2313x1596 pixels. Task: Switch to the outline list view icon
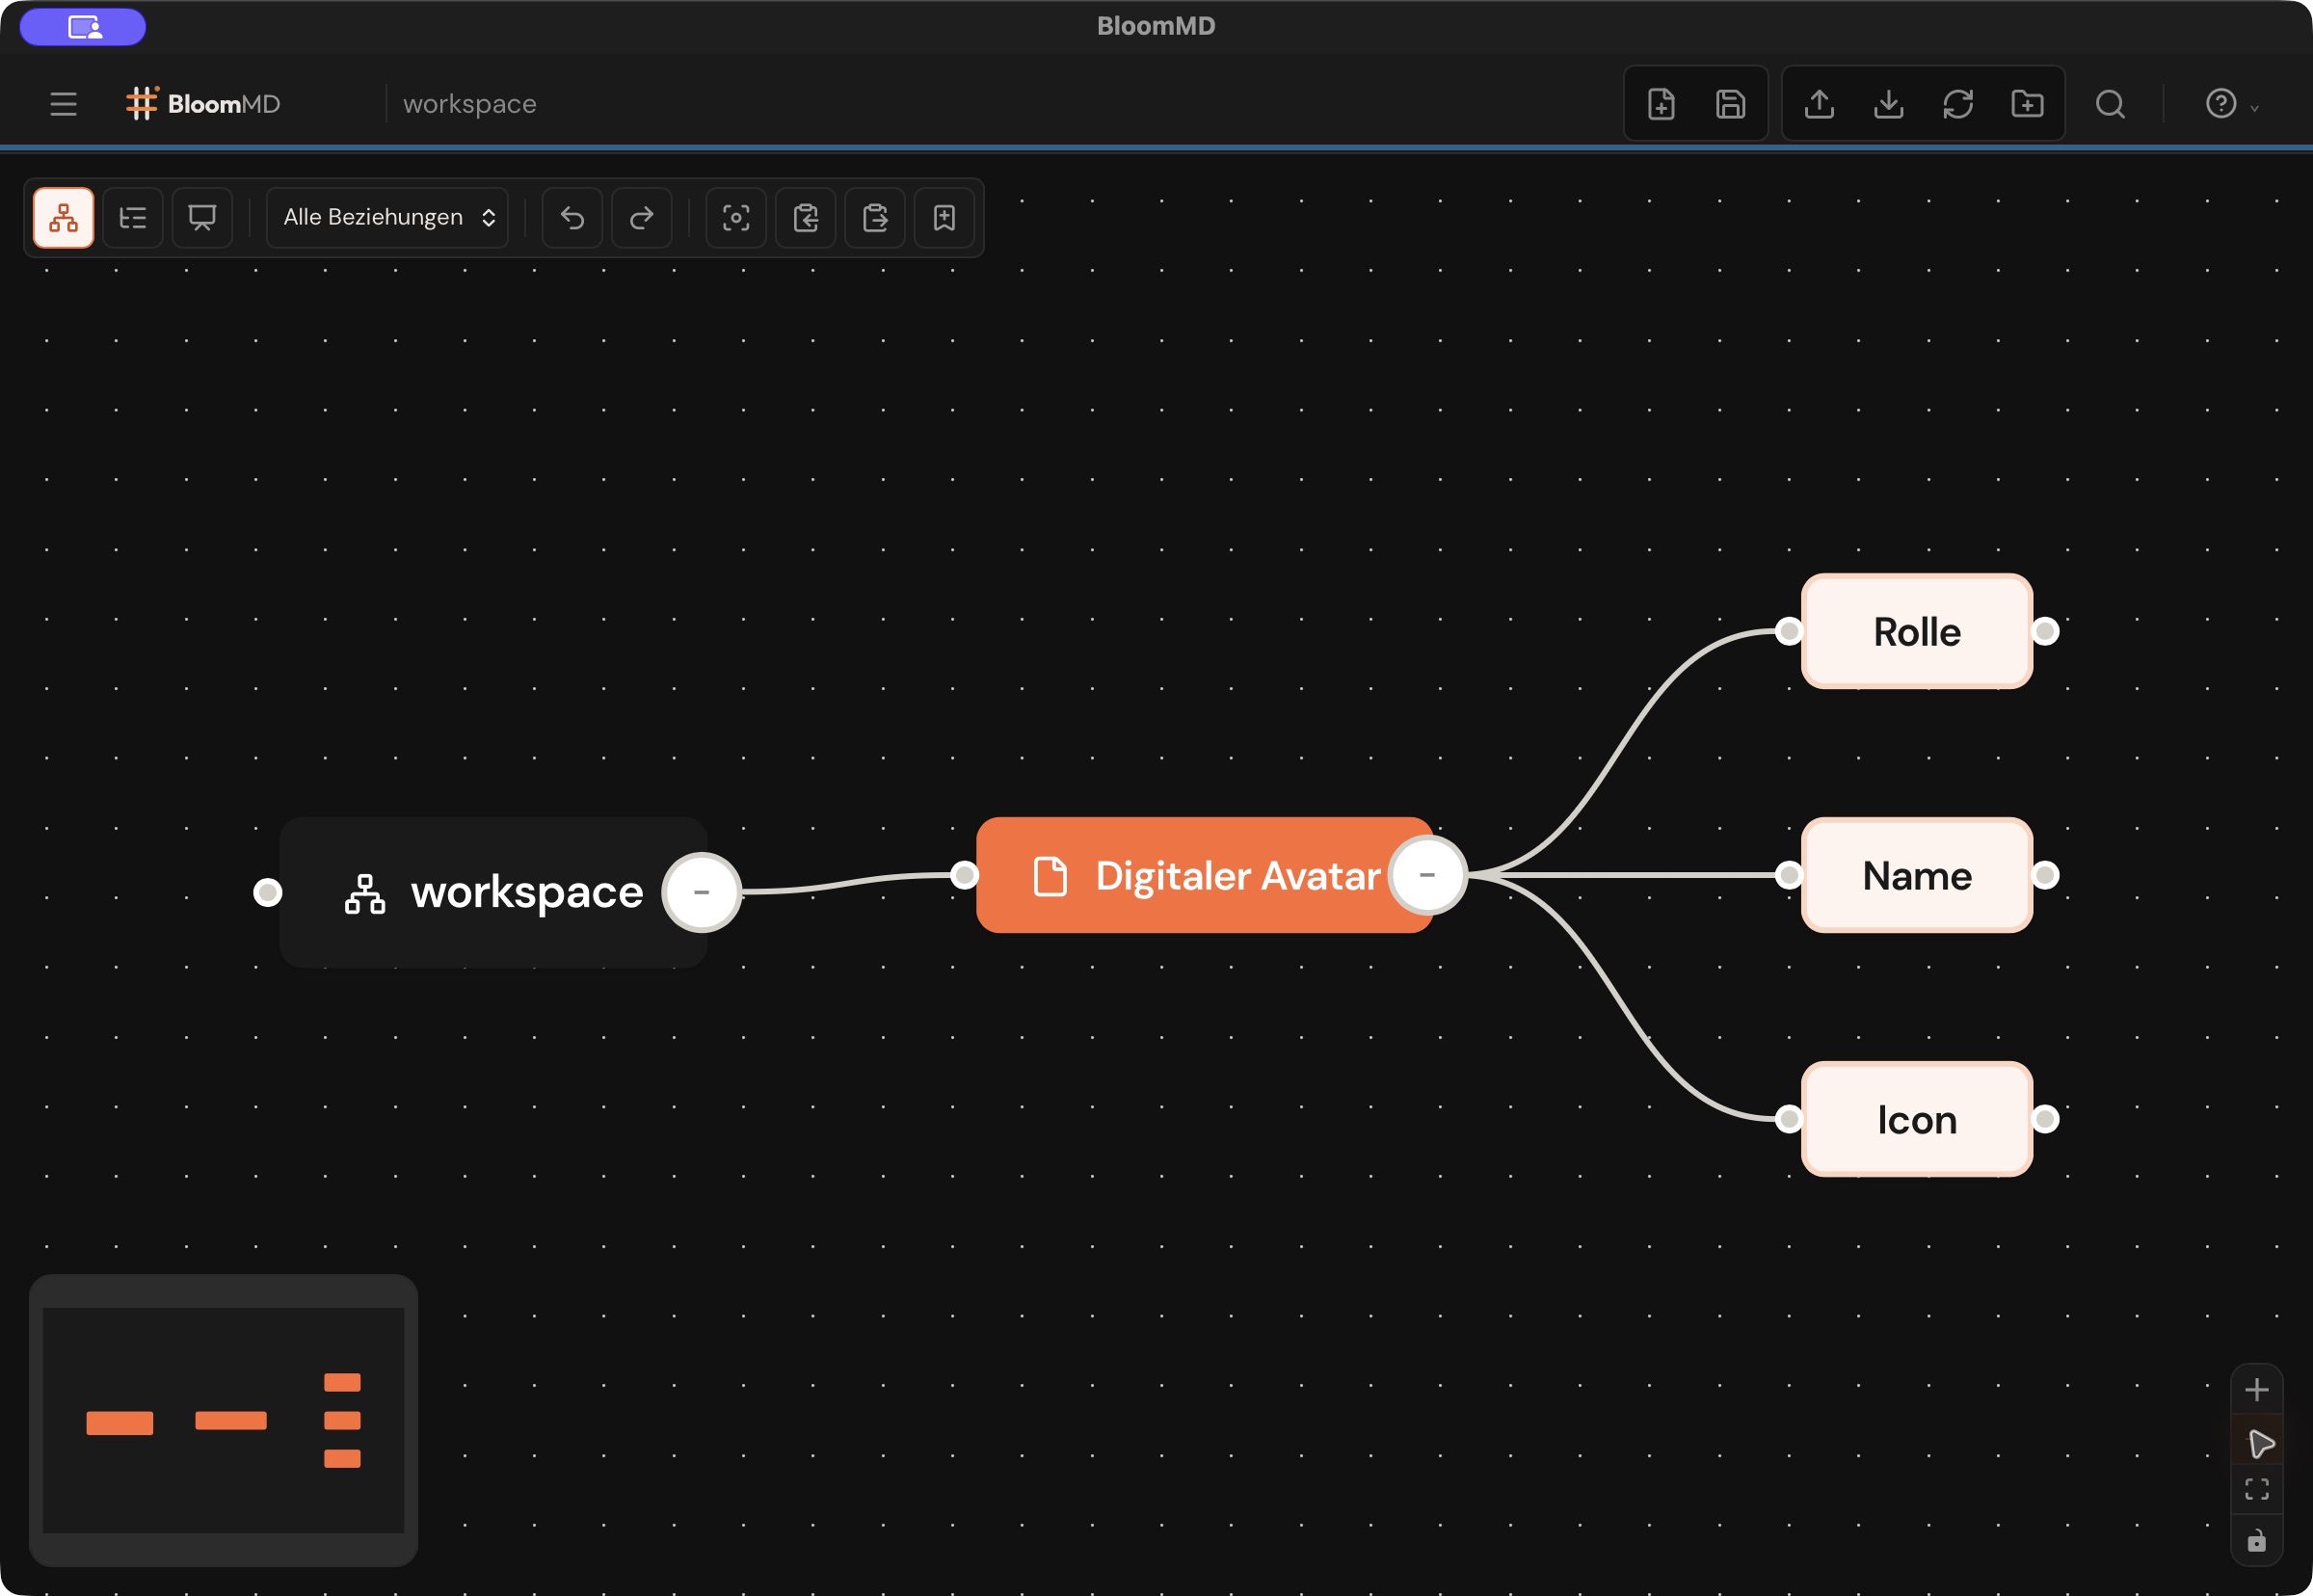click(133, 217)
